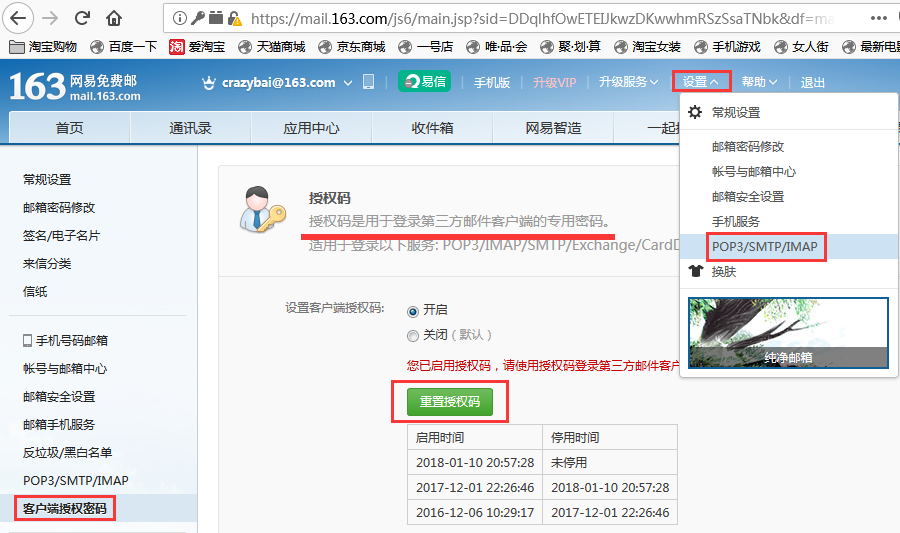Click the 未停用 table cell
This screenshot has height=533, width=900.
[610, 462]
